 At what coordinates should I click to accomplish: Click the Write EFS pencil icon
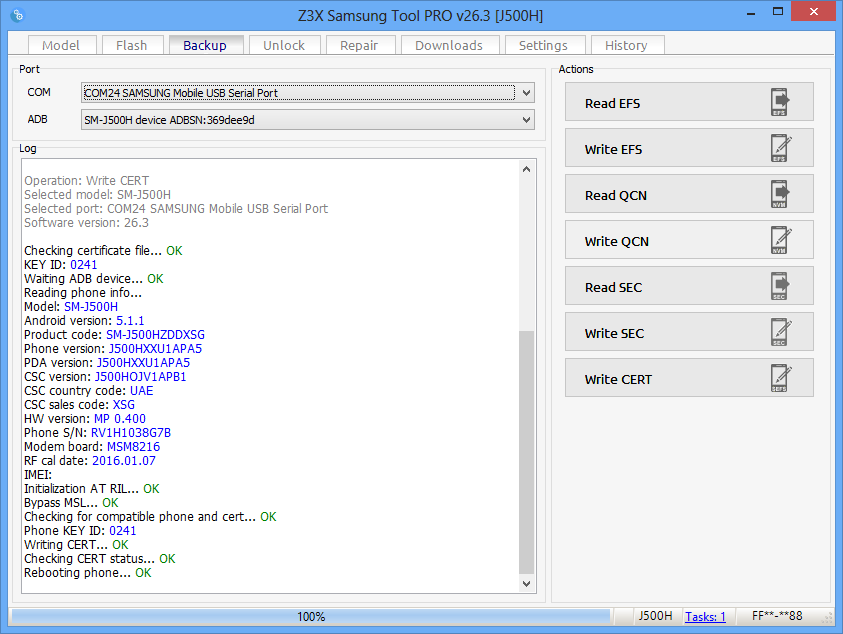coord(781,148)
